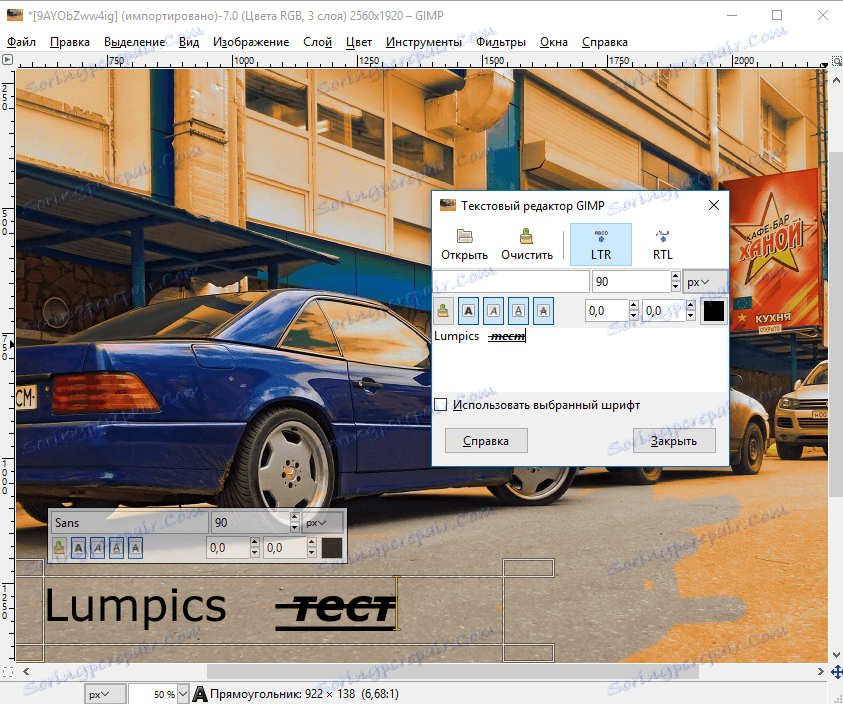
Task: Enable the Использовать выбранный шрифт checkbox
Action: click(x=441, y=405)
